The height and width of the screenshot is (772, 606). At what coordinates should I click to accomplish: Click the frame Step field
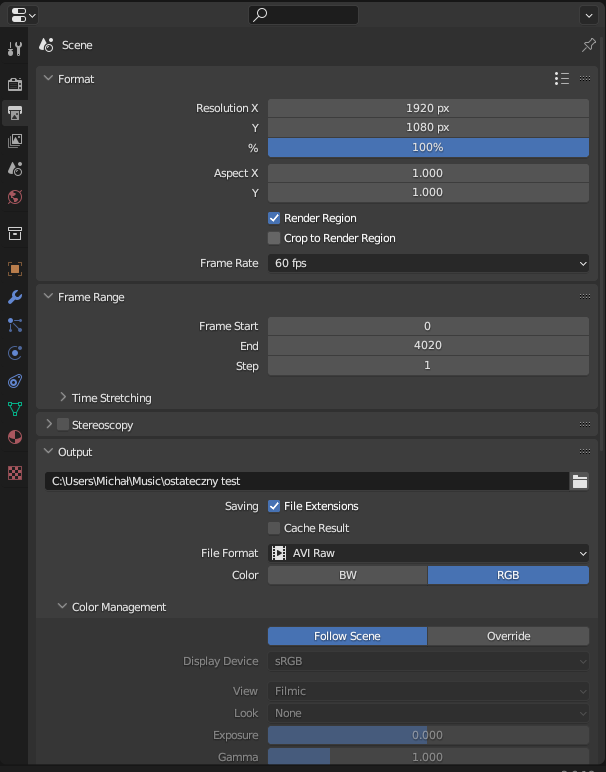point(428,365)
